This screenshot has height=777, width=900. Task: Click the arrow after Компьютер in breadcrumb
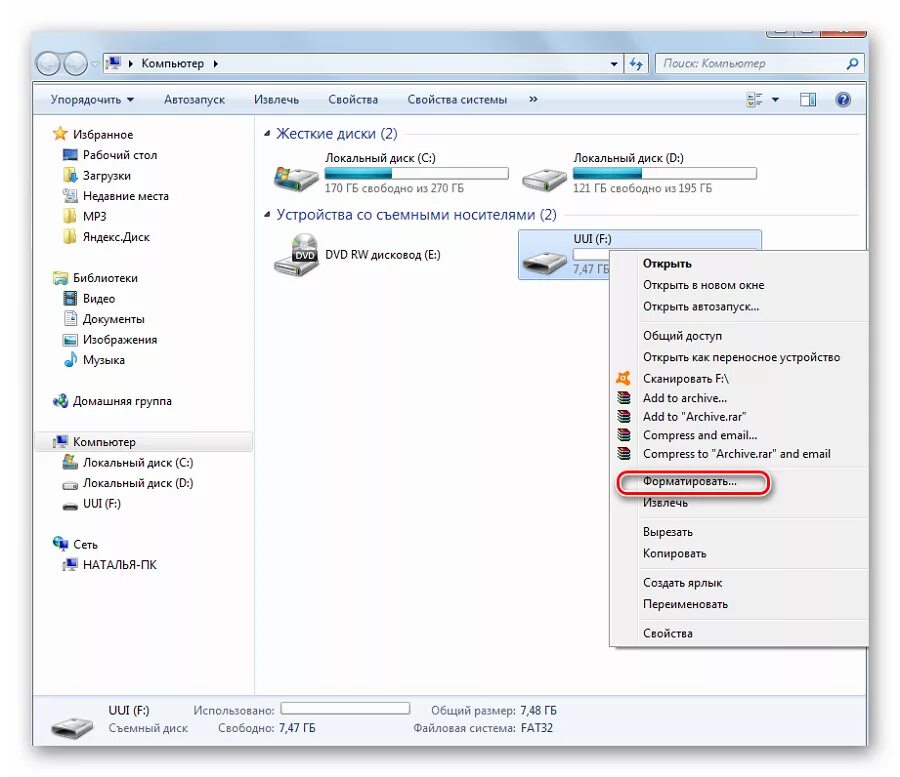point(216,64)
